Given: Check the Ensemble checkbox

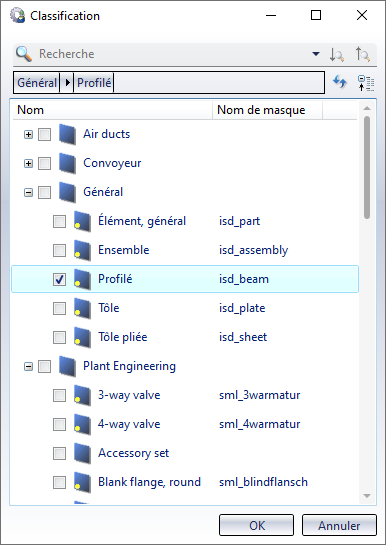Looking at the screenshot, I should (x=59, y=250).
